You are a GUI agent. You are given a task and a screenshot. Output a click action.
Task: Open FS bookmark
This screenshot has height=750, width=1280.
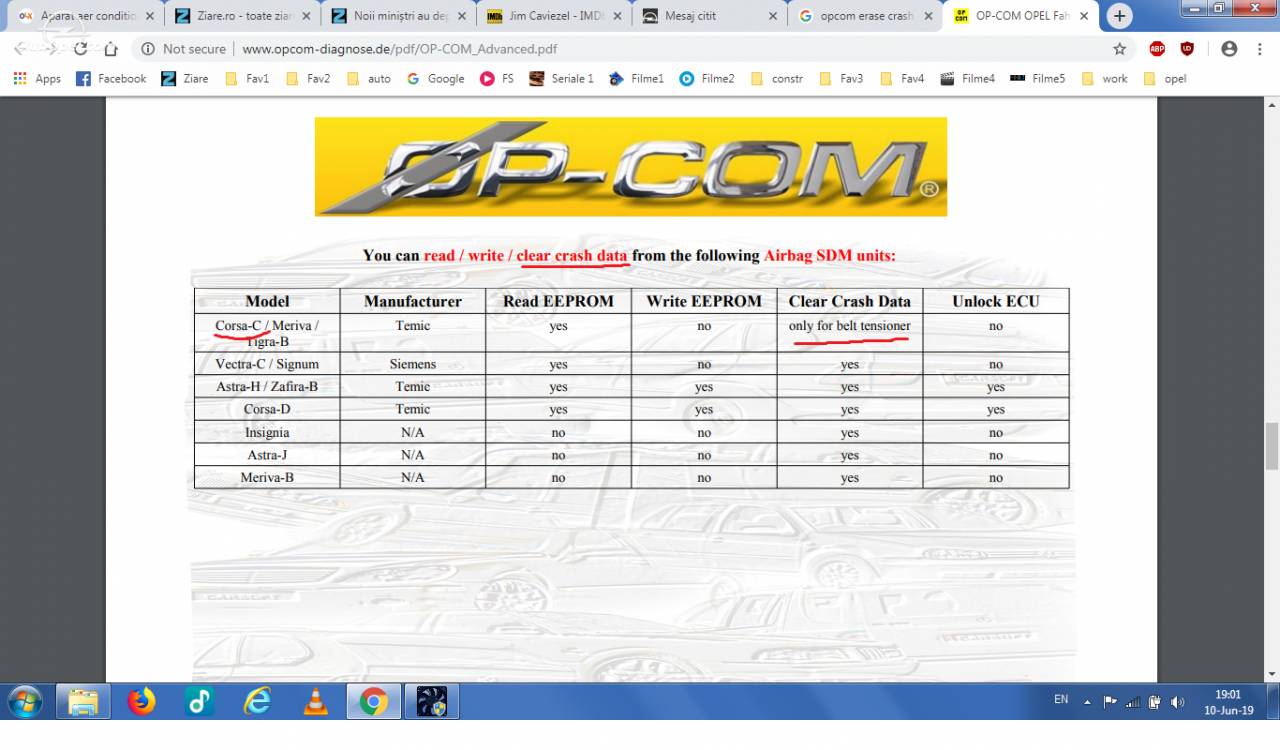(x=497, y=79)
